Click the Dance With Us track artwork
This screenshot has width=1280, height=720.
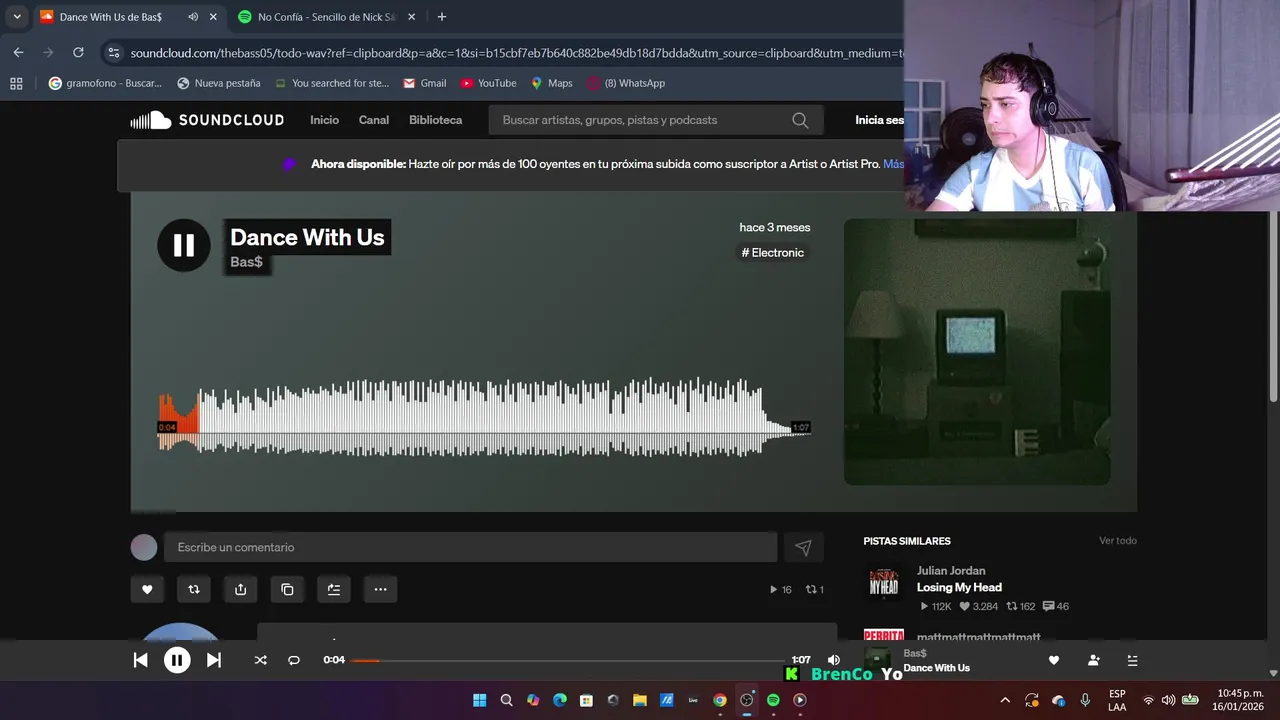coord(977,352)
